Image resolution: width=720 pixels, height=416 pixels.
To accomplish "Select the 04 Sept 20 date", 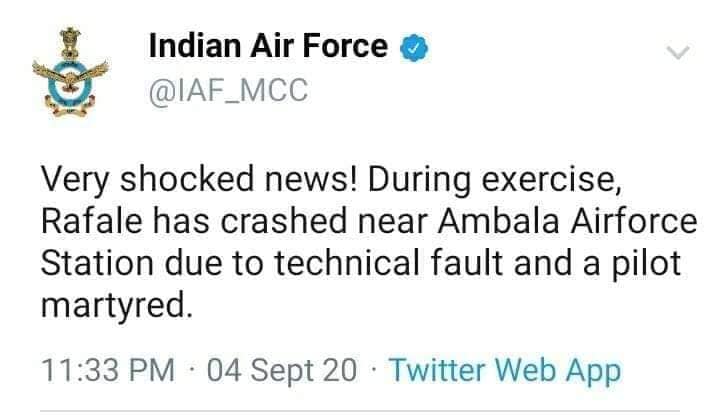I will (x=281, y=371).
